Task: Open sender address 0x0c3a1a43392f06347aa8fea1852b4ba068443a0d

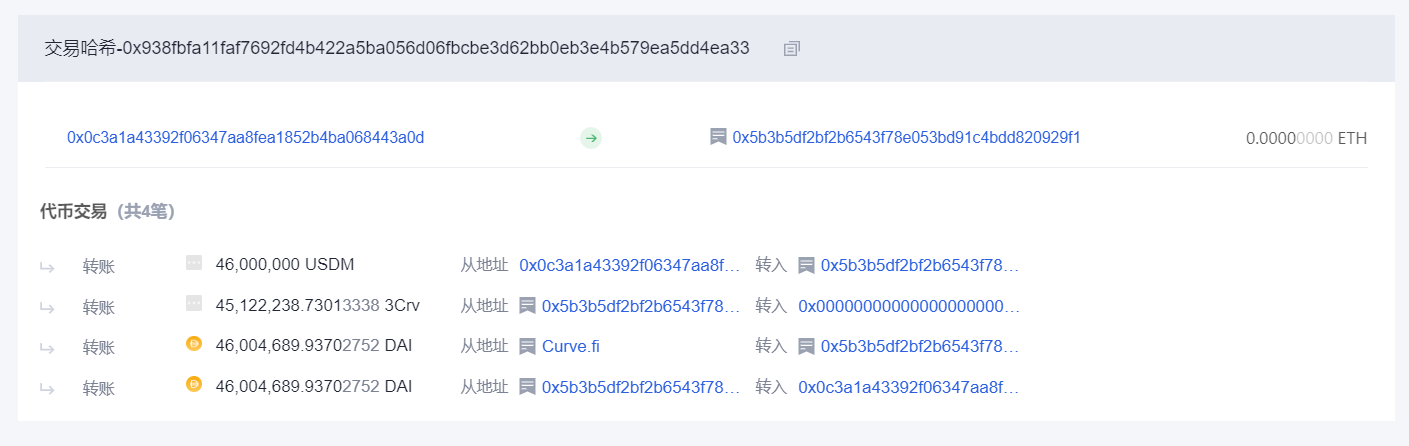Action: 246,138
